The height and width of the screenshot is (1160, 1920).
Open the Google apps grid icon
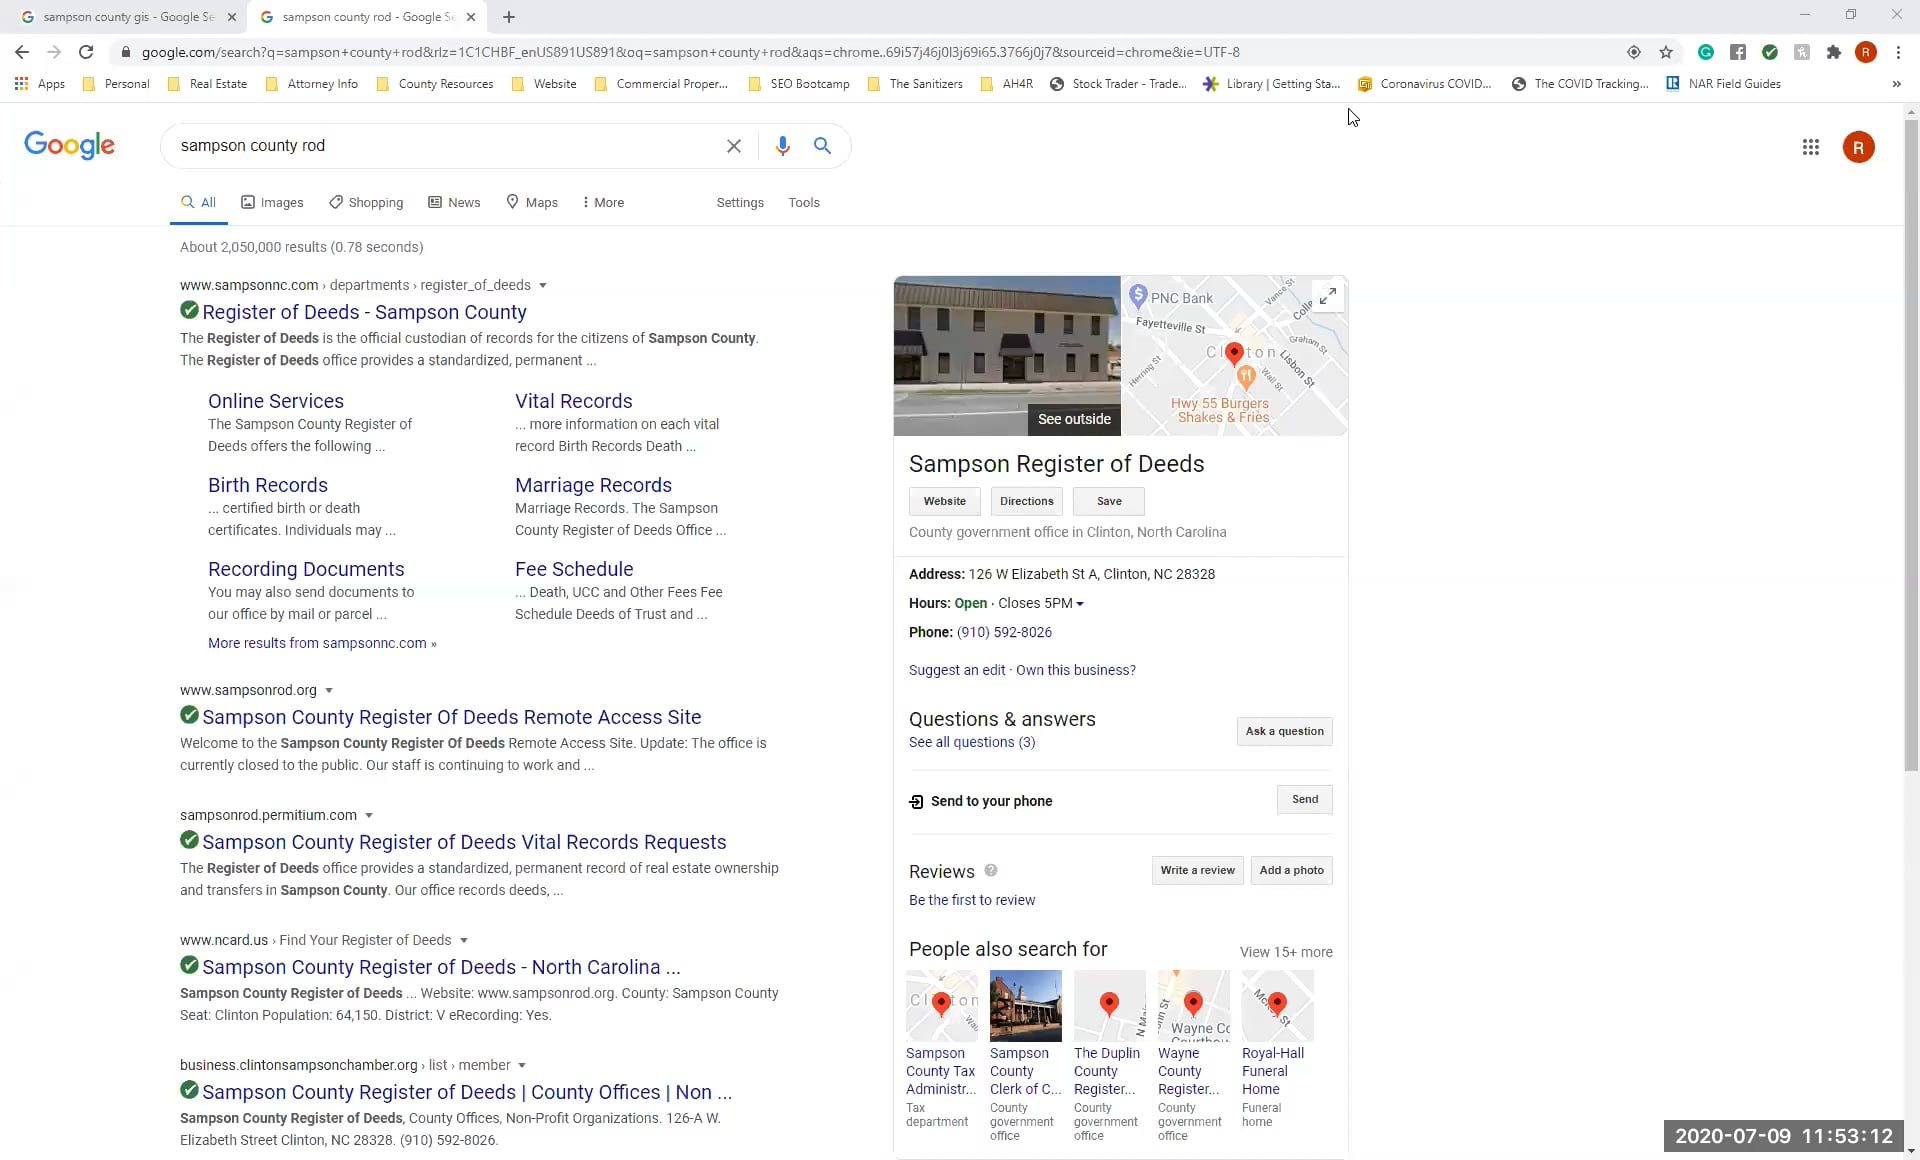pyautogui.click(x=1810, y=147)
